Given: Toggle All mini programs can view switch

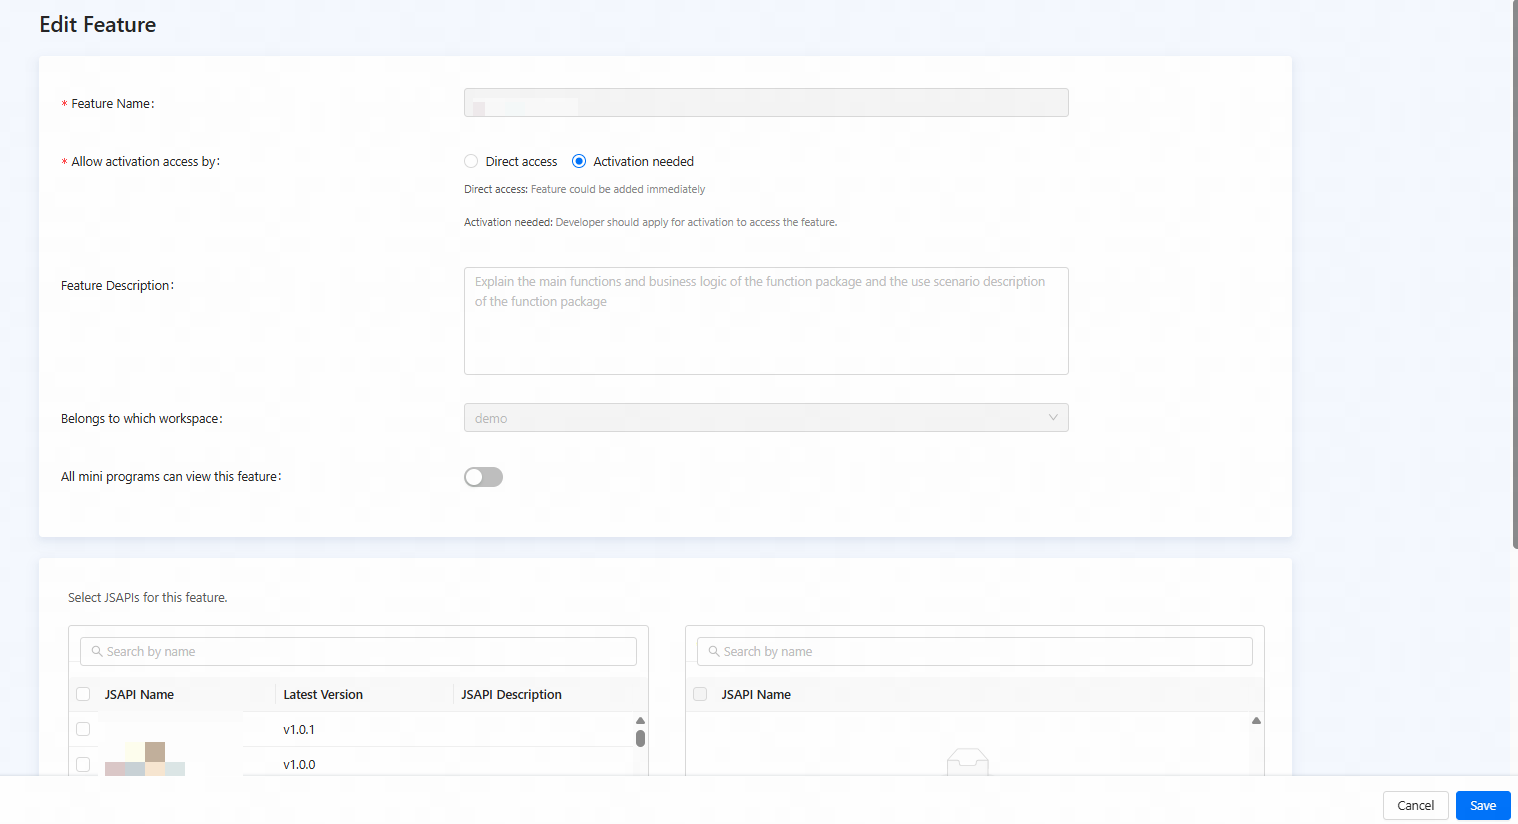Looking at the screenshot, I should 483,477.
